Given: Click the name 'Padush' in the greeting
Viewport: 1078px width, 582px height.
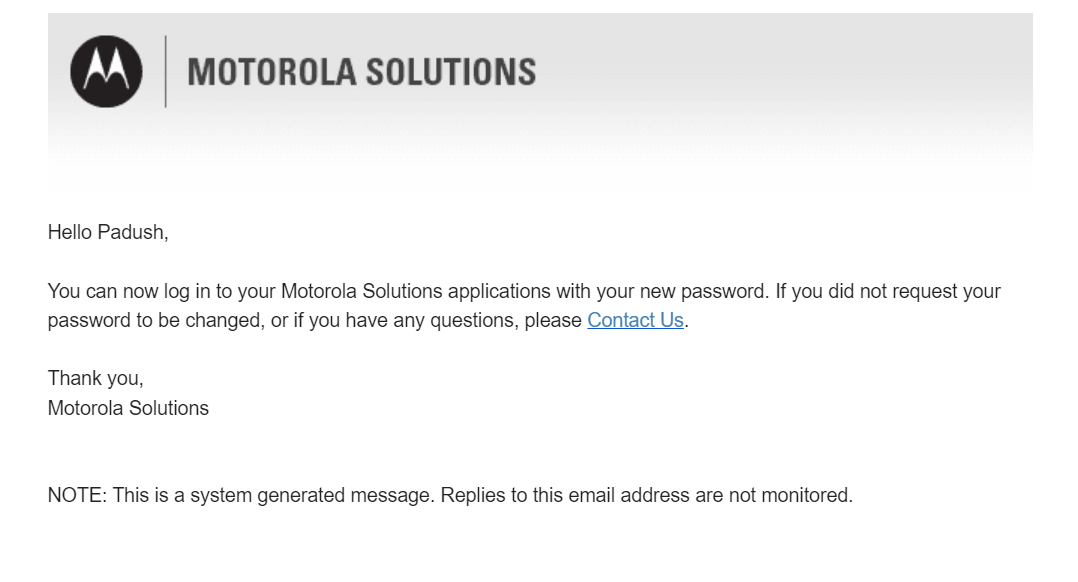Looking at the screenshot, I should tap(131, 232).
